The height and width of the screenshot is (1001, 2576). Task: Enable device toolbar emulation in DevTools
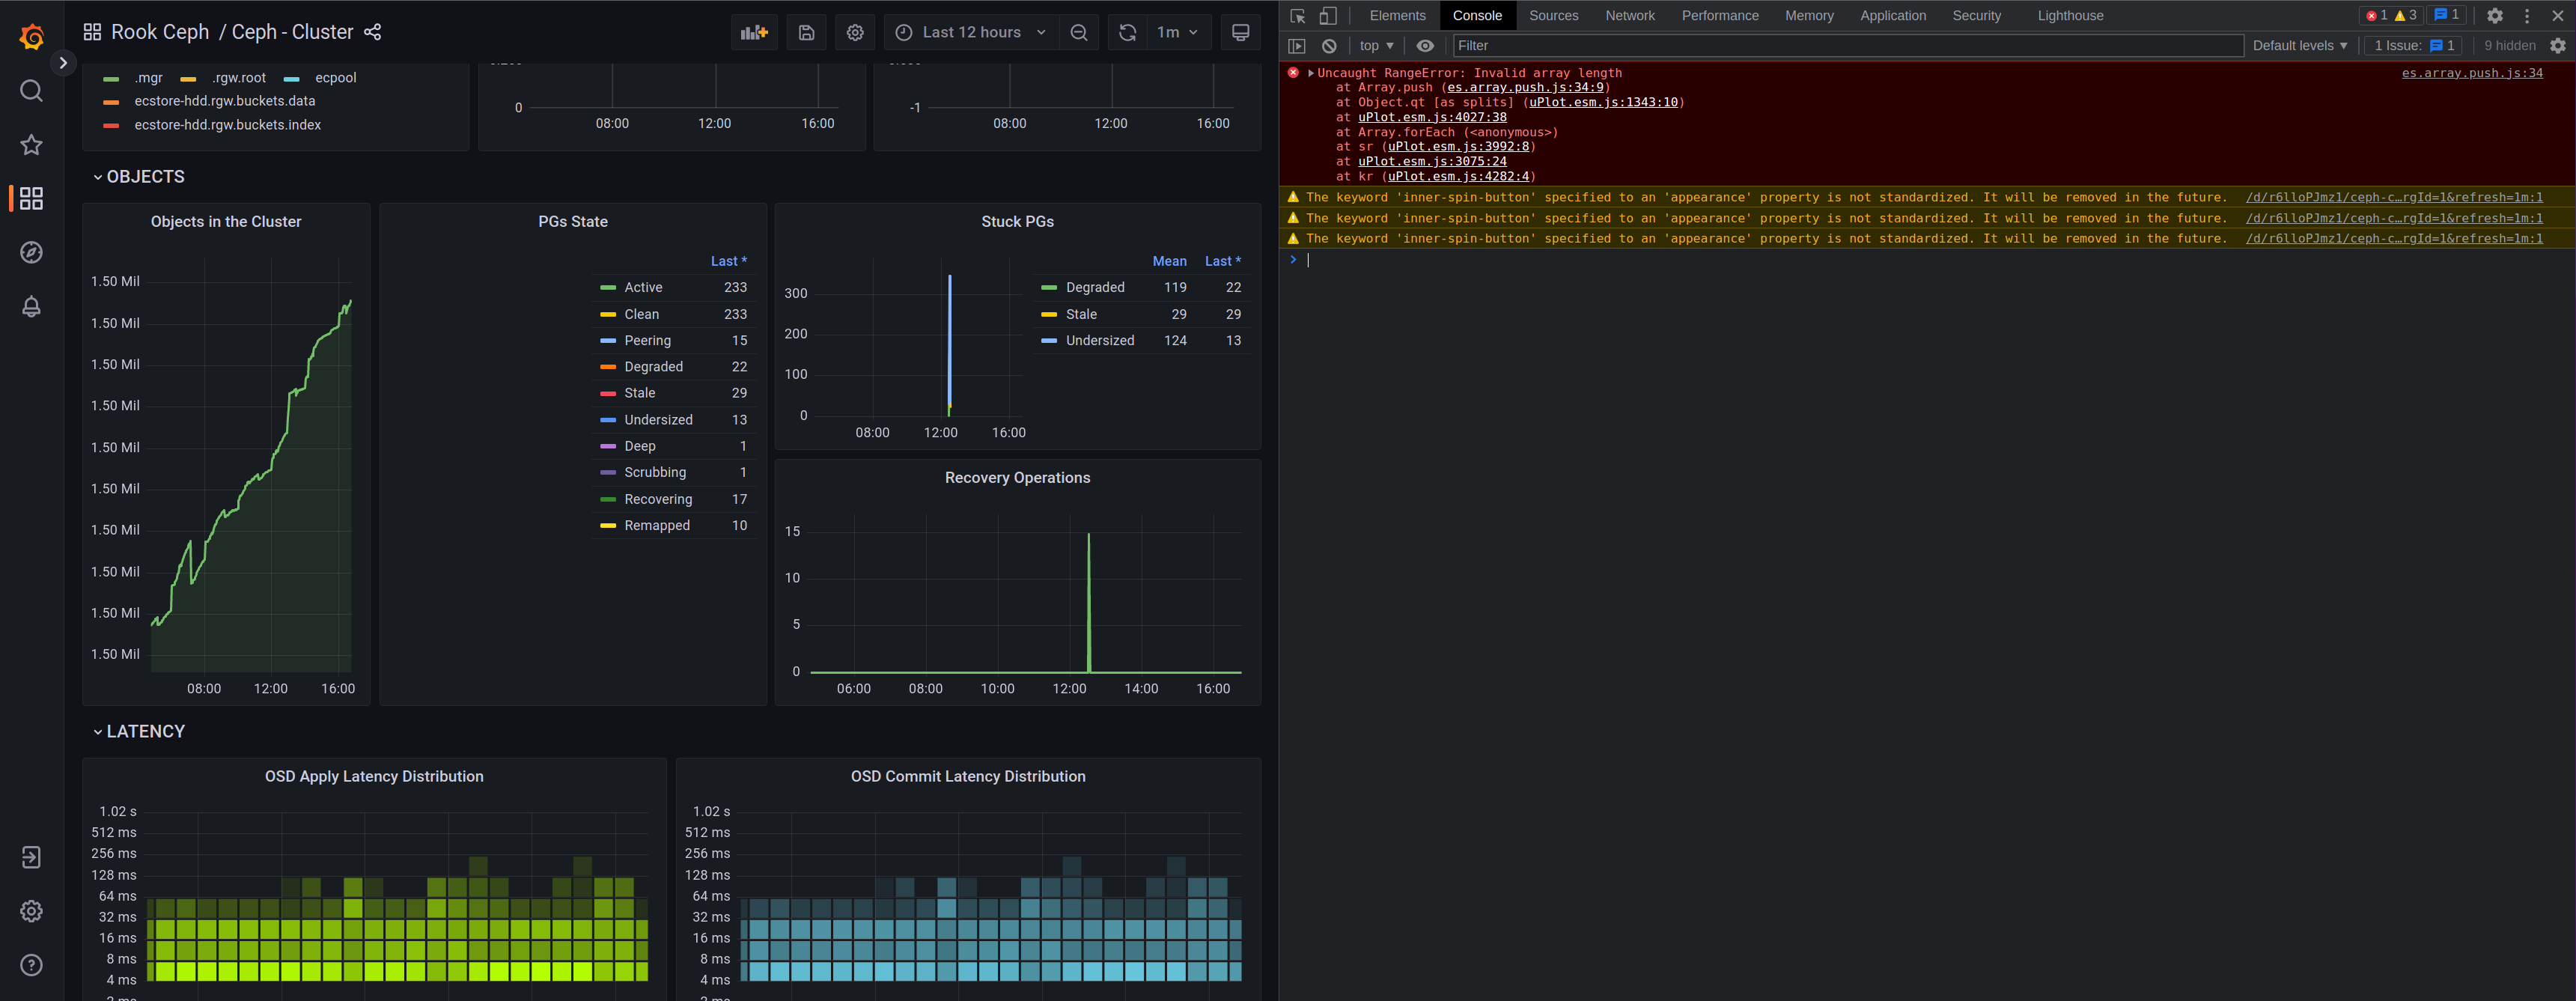point(1328,15)
